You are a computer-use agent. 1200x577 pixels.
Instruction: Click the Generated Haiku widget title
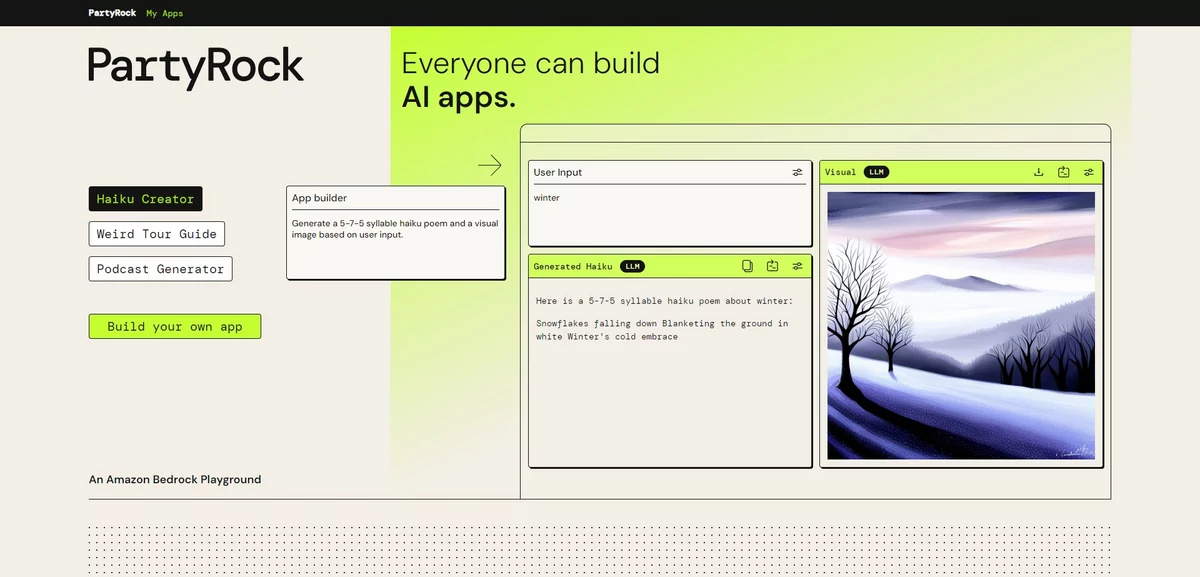tap(573, 266)
